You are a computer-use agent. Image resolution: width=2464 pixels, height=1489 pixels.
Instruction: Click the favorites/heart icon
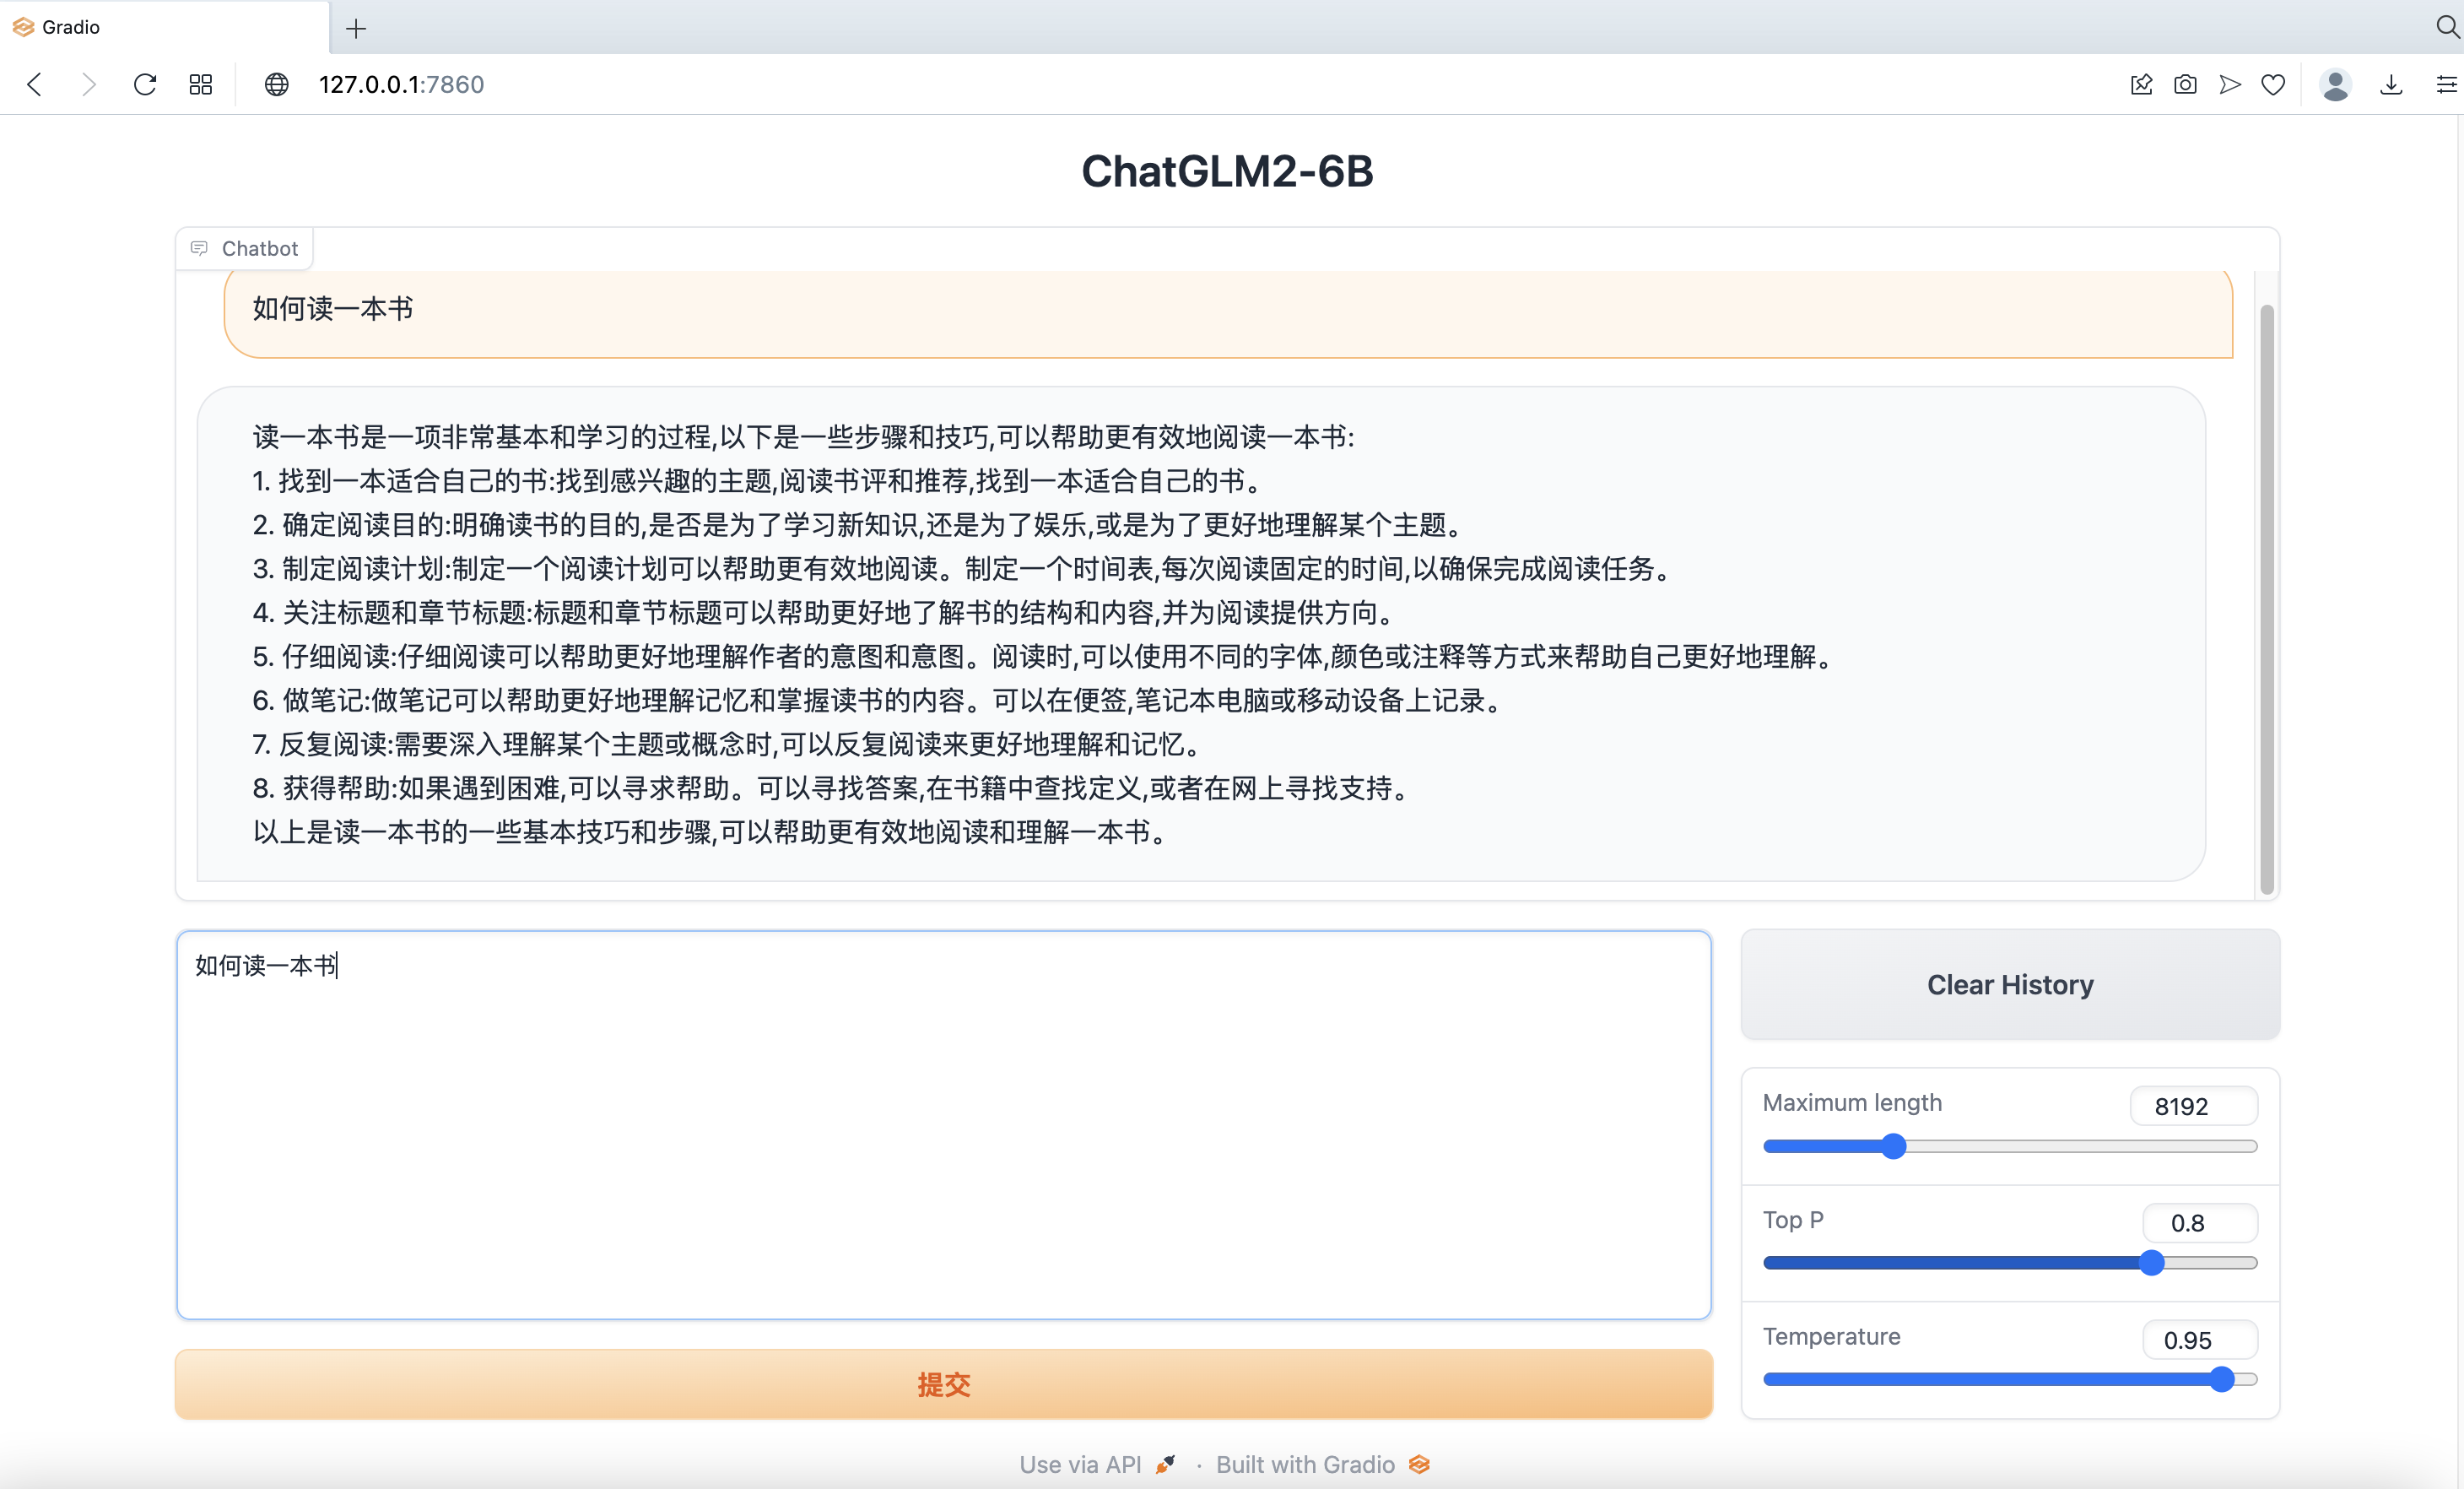point(2271,83)
